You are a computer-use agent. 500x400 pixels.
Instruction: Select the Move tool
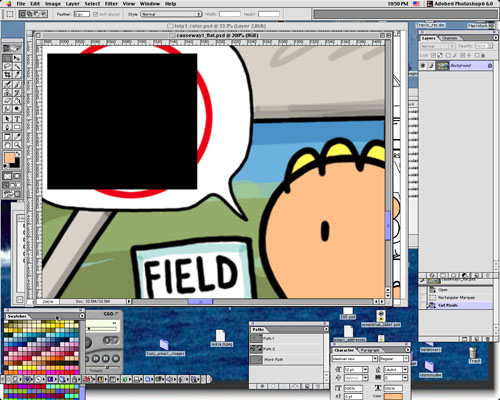[x=17, y=58]
